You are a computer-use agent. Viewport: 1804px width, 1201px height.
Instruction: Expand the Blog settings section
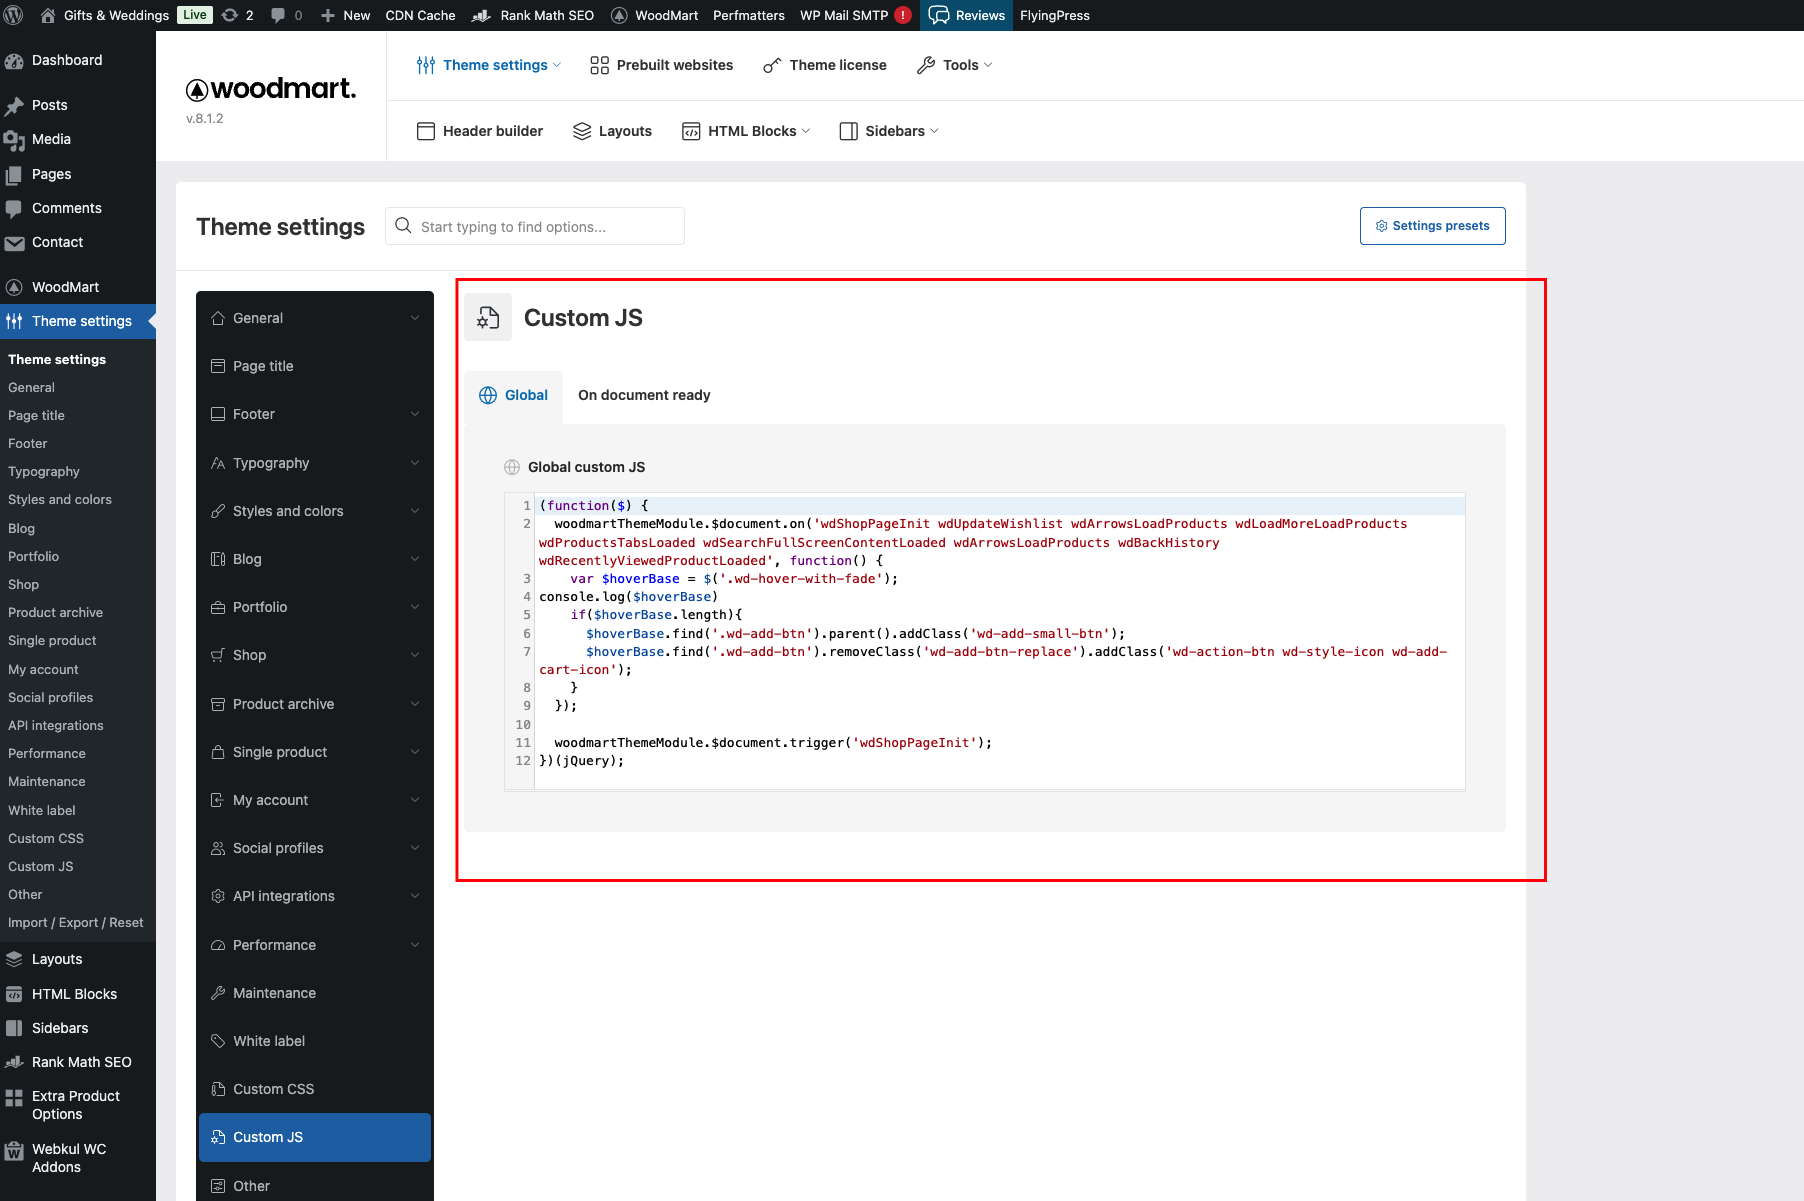[315, 559]
